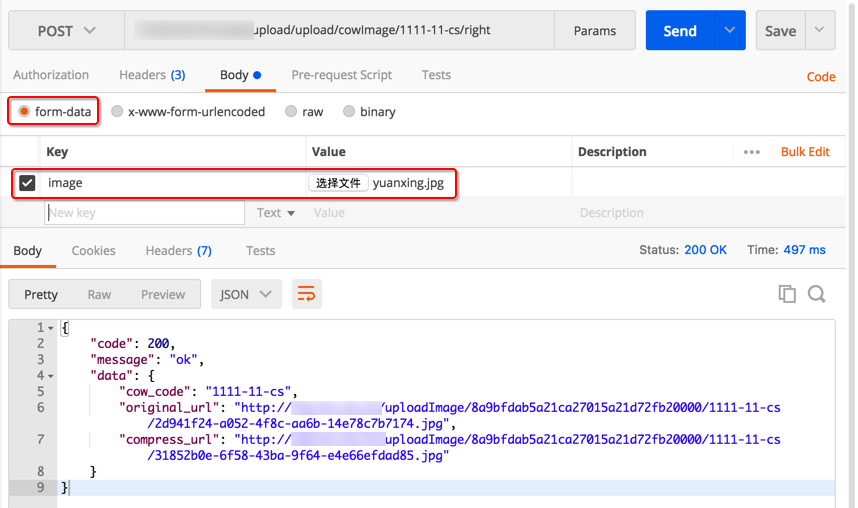Image resolution: width=858 pixels, height=508 pixels.
Task: Switch to the Pre-request Script tab
Action: click(x=341, y=75)
